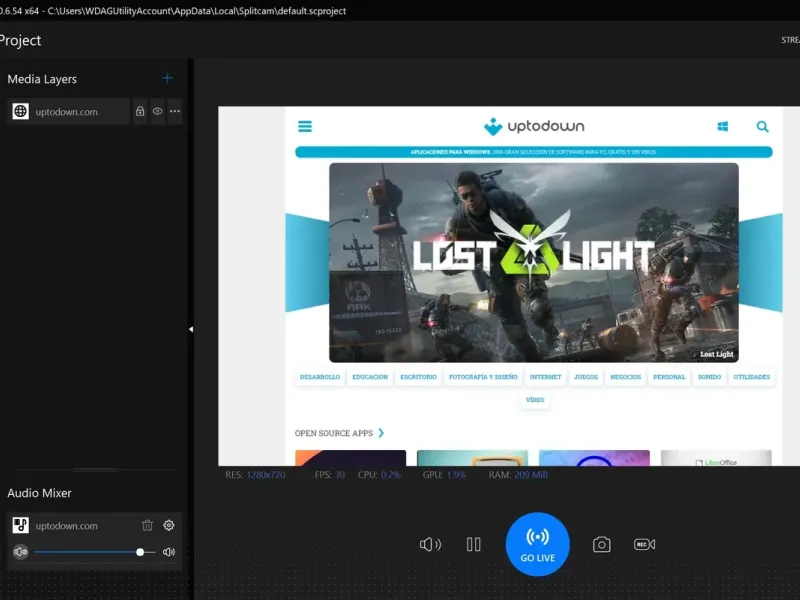The width and height of the screenshot is (800, 600).
Task: Click the FPS 30 value
Action: point(340,475)
